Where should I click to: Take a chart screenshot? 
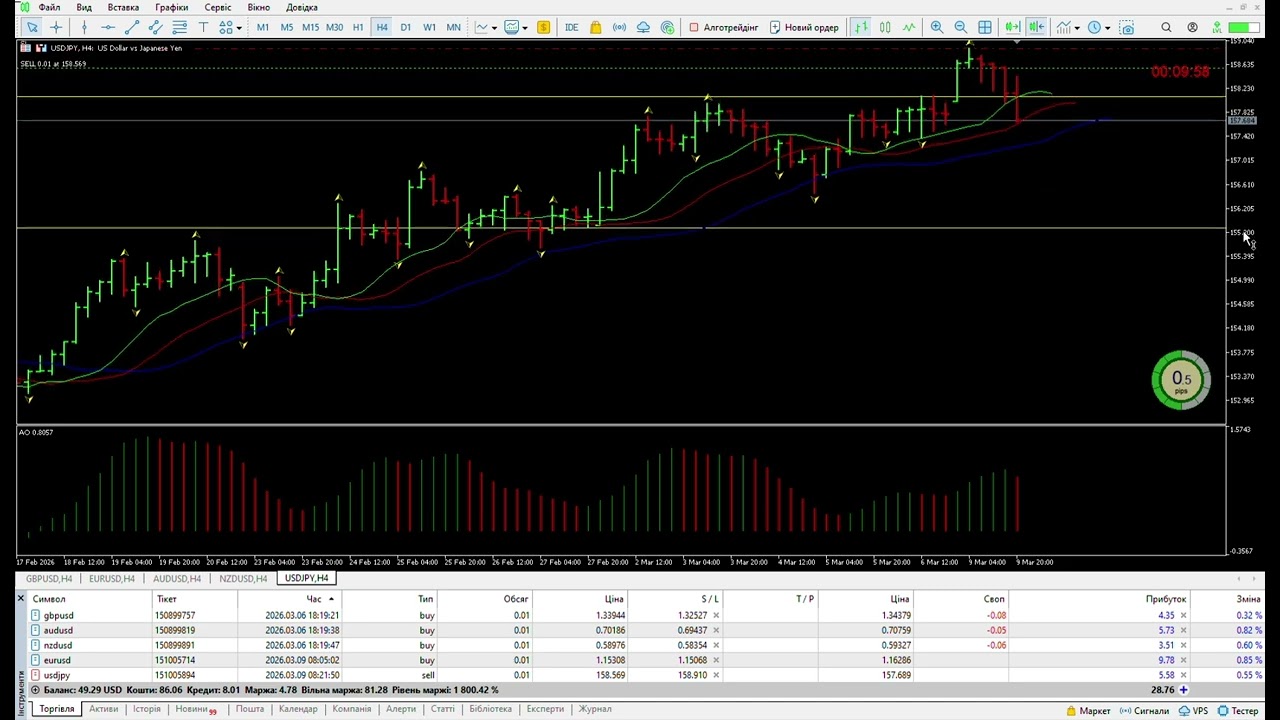coord(1127,27)
